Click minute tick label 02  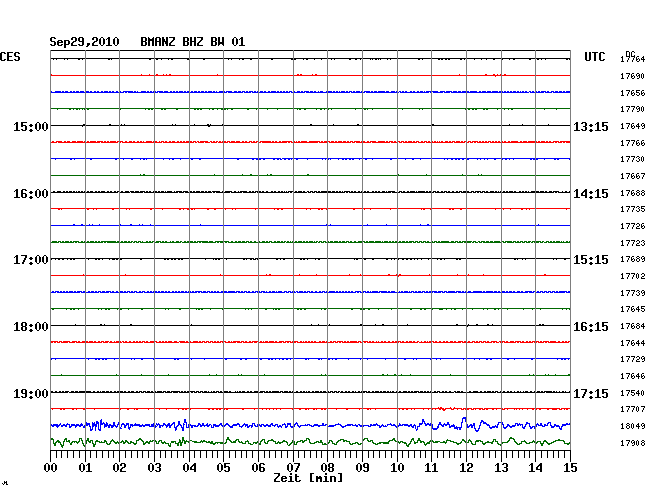[119, 467]
